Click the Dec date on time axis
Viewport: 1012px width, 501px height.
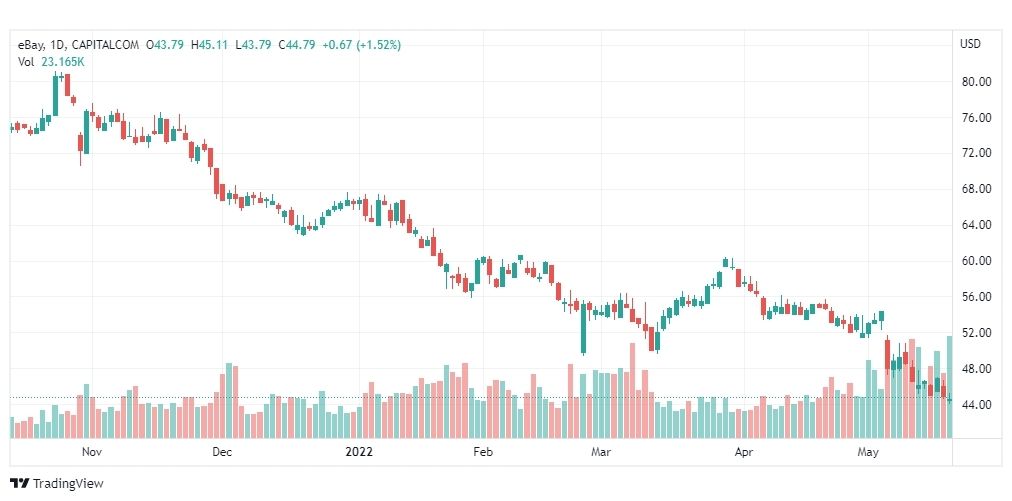[x=222, y=452]
